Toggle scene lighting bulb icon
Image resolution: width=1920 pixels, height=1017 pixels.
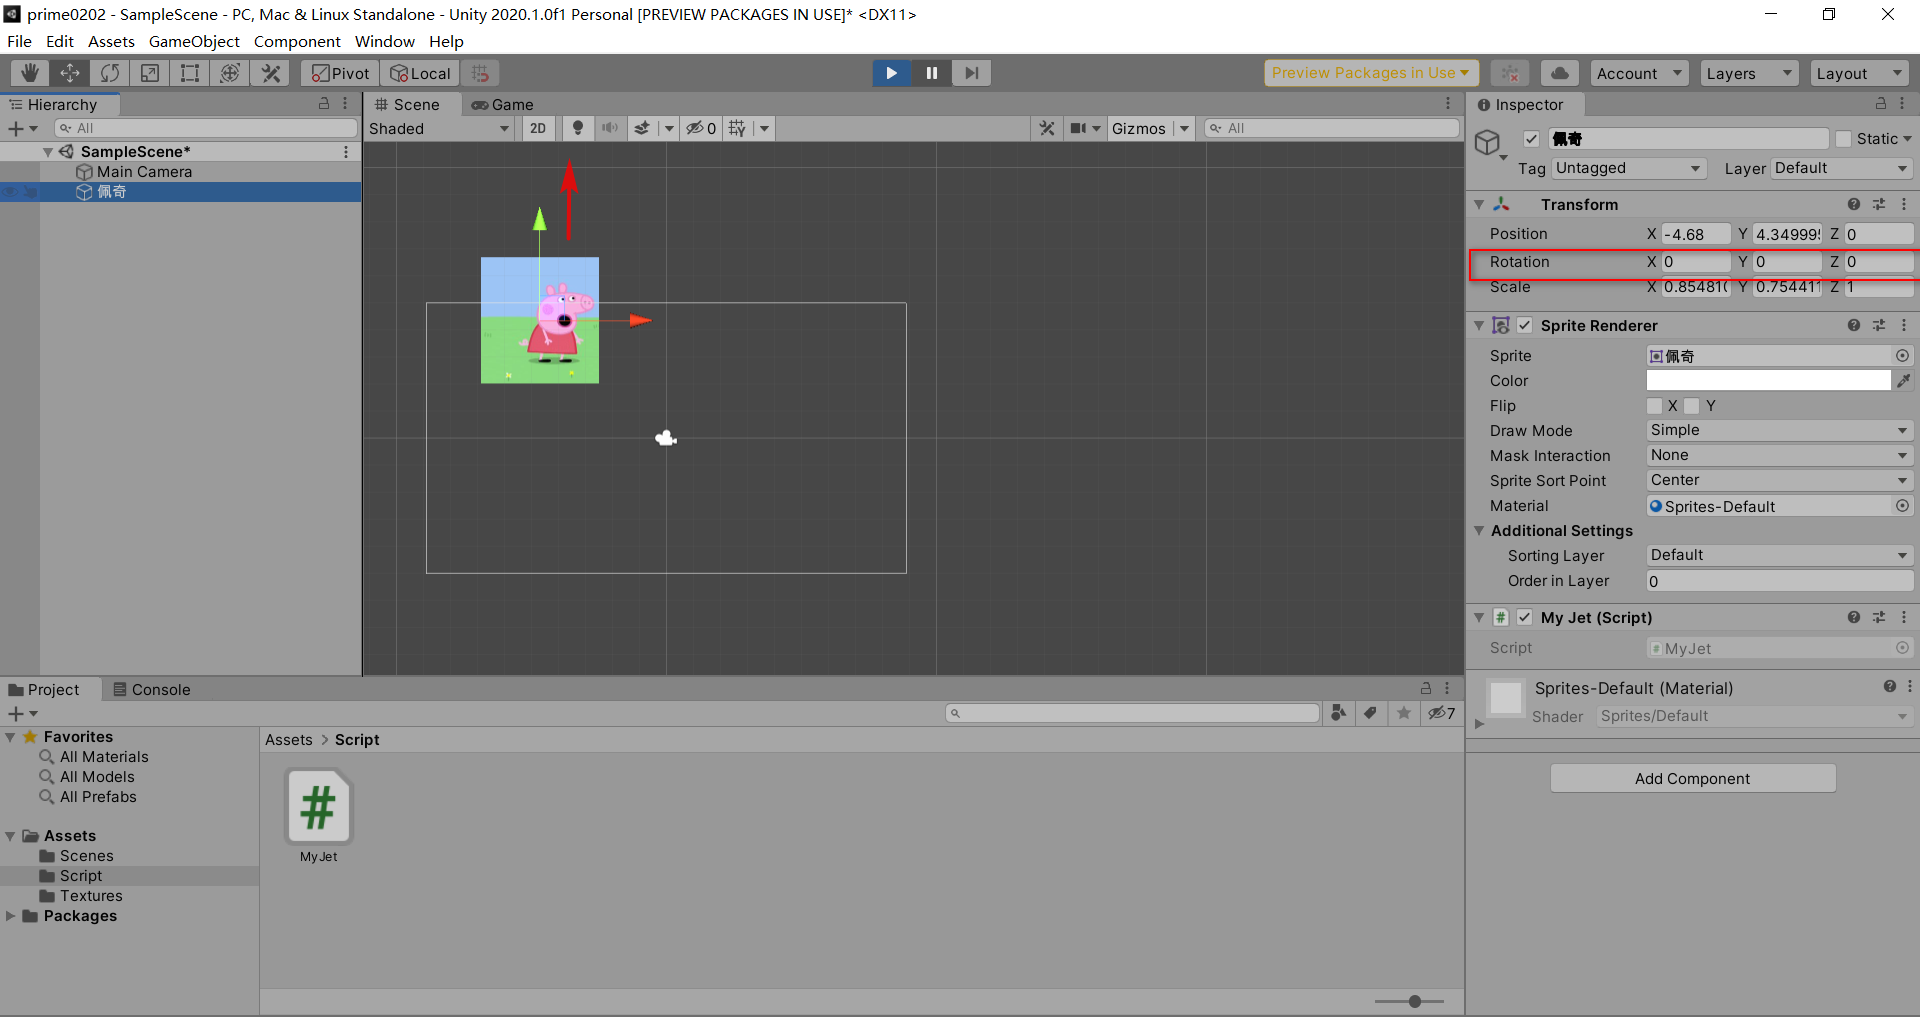pyautogui.click(x=577, y=128)
